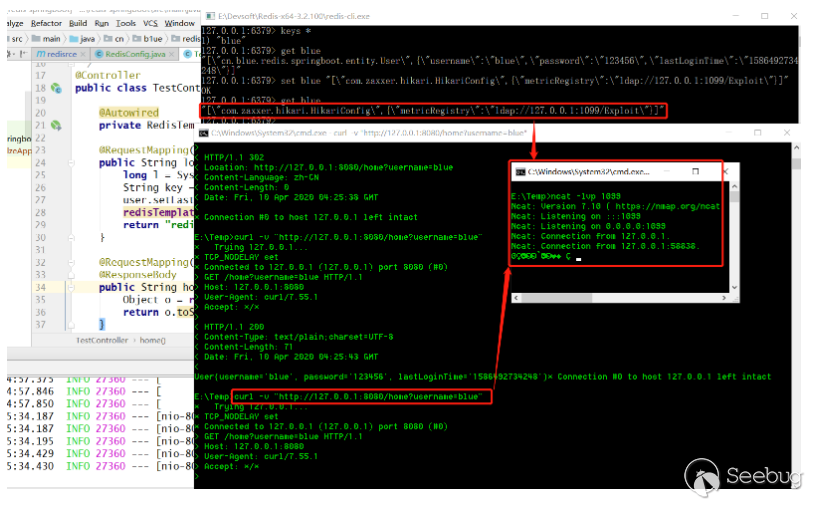This screenshot has height=505, width=831.
Task: Collapse the code fold marker at line 33
Action: point(71,275)
